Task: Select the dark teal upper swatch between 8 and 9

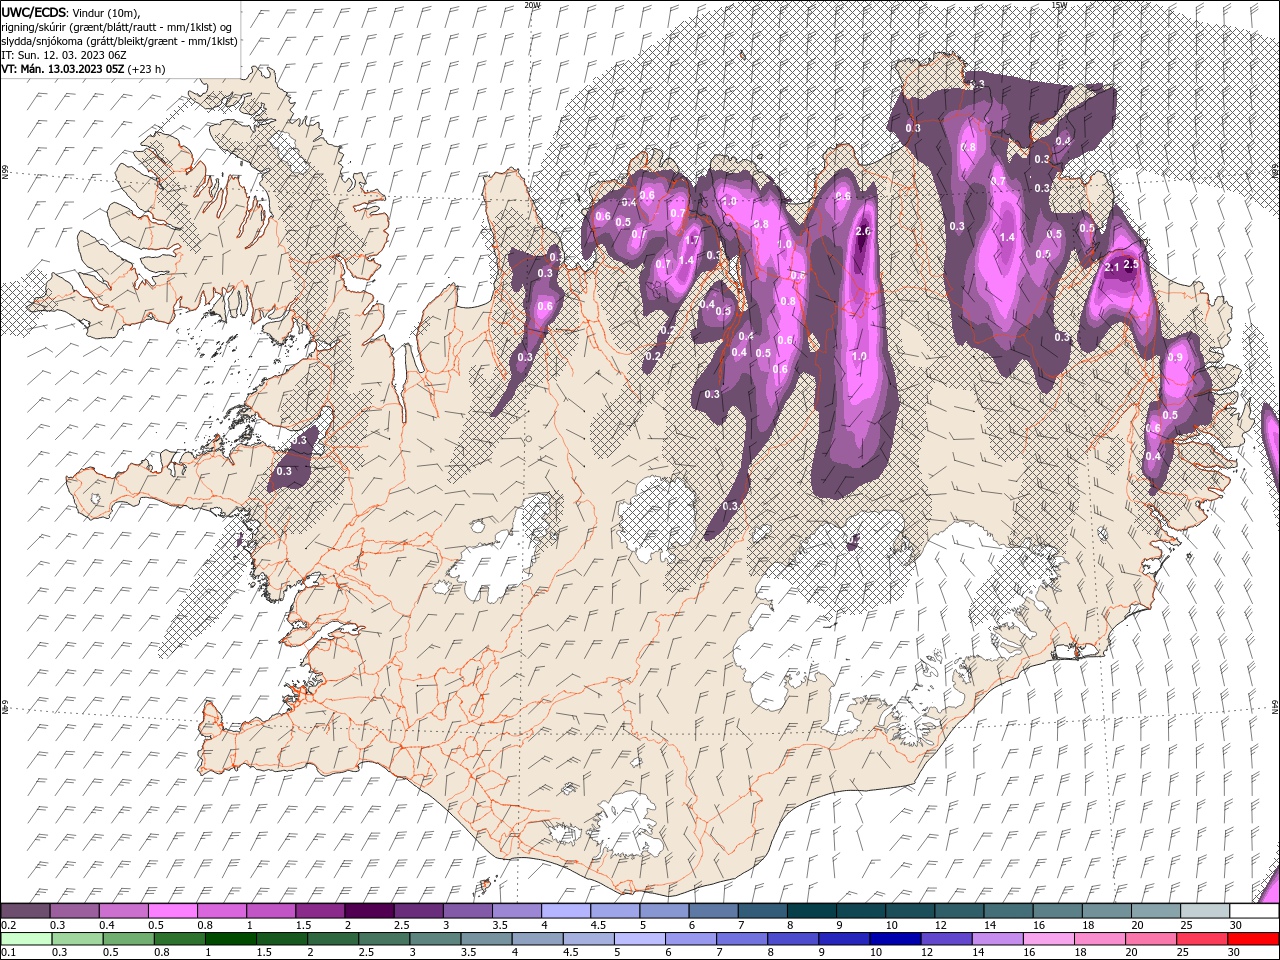Action: click(x=812, y=911)
